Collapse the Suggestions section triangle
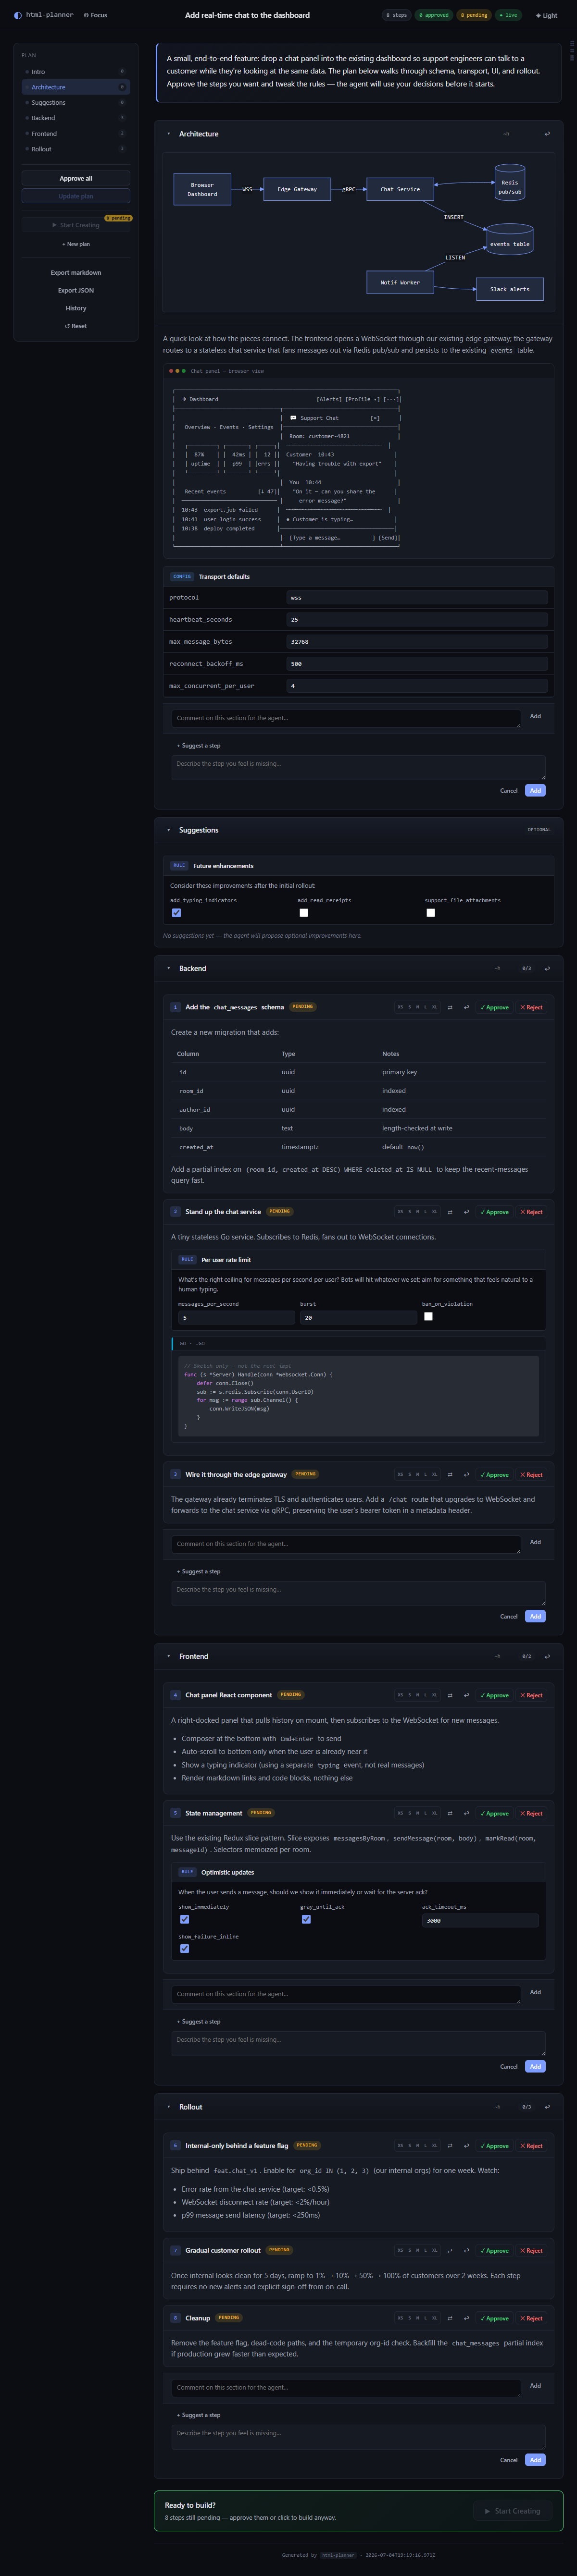 pos(168,830)
